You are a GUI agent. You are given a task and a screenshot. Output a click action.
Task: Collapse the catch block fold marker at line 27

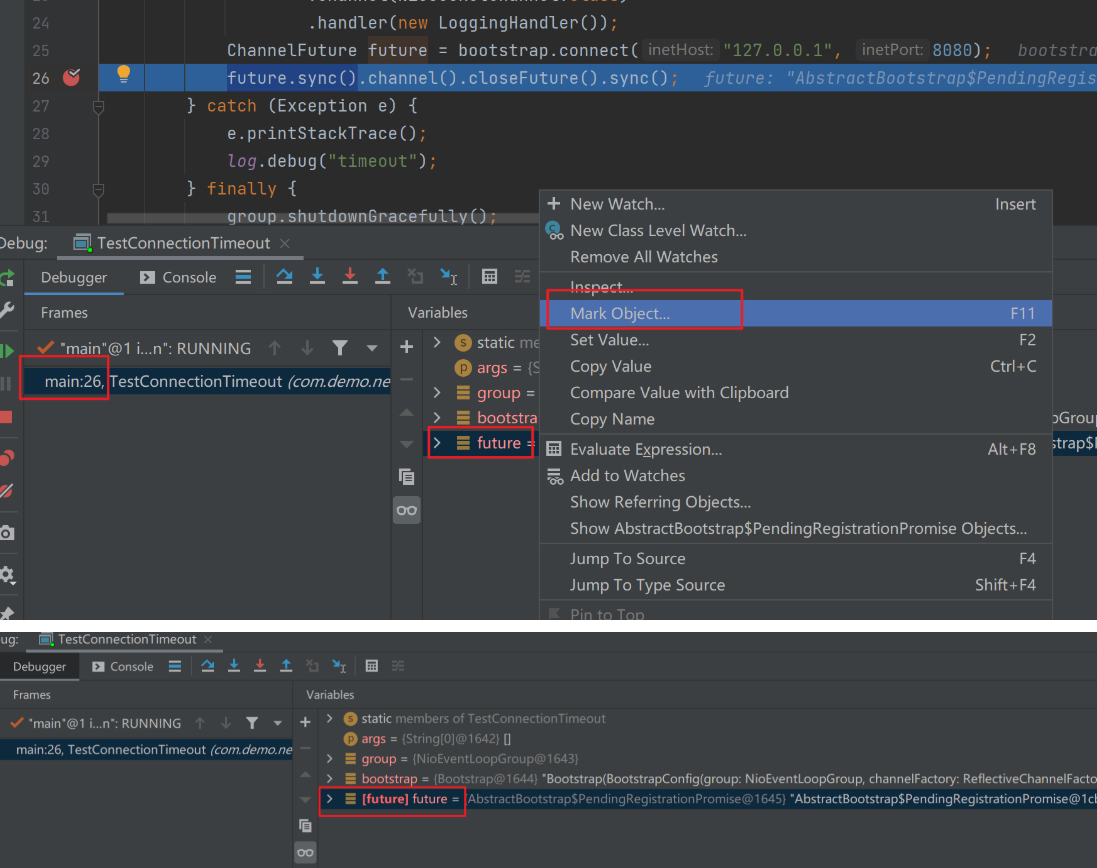pyautogui.click(x=98, y=106)
